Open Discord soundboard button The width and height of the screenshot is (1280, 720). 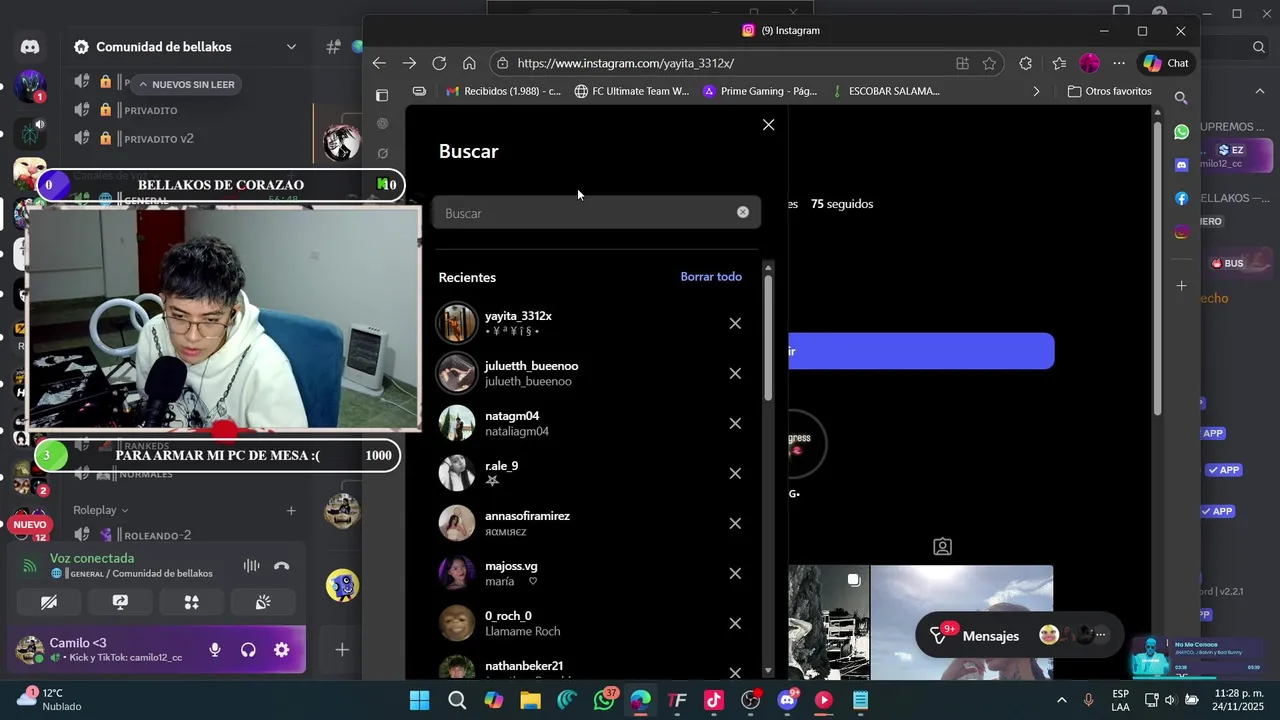pyautogui.click(x=263, y=602)
